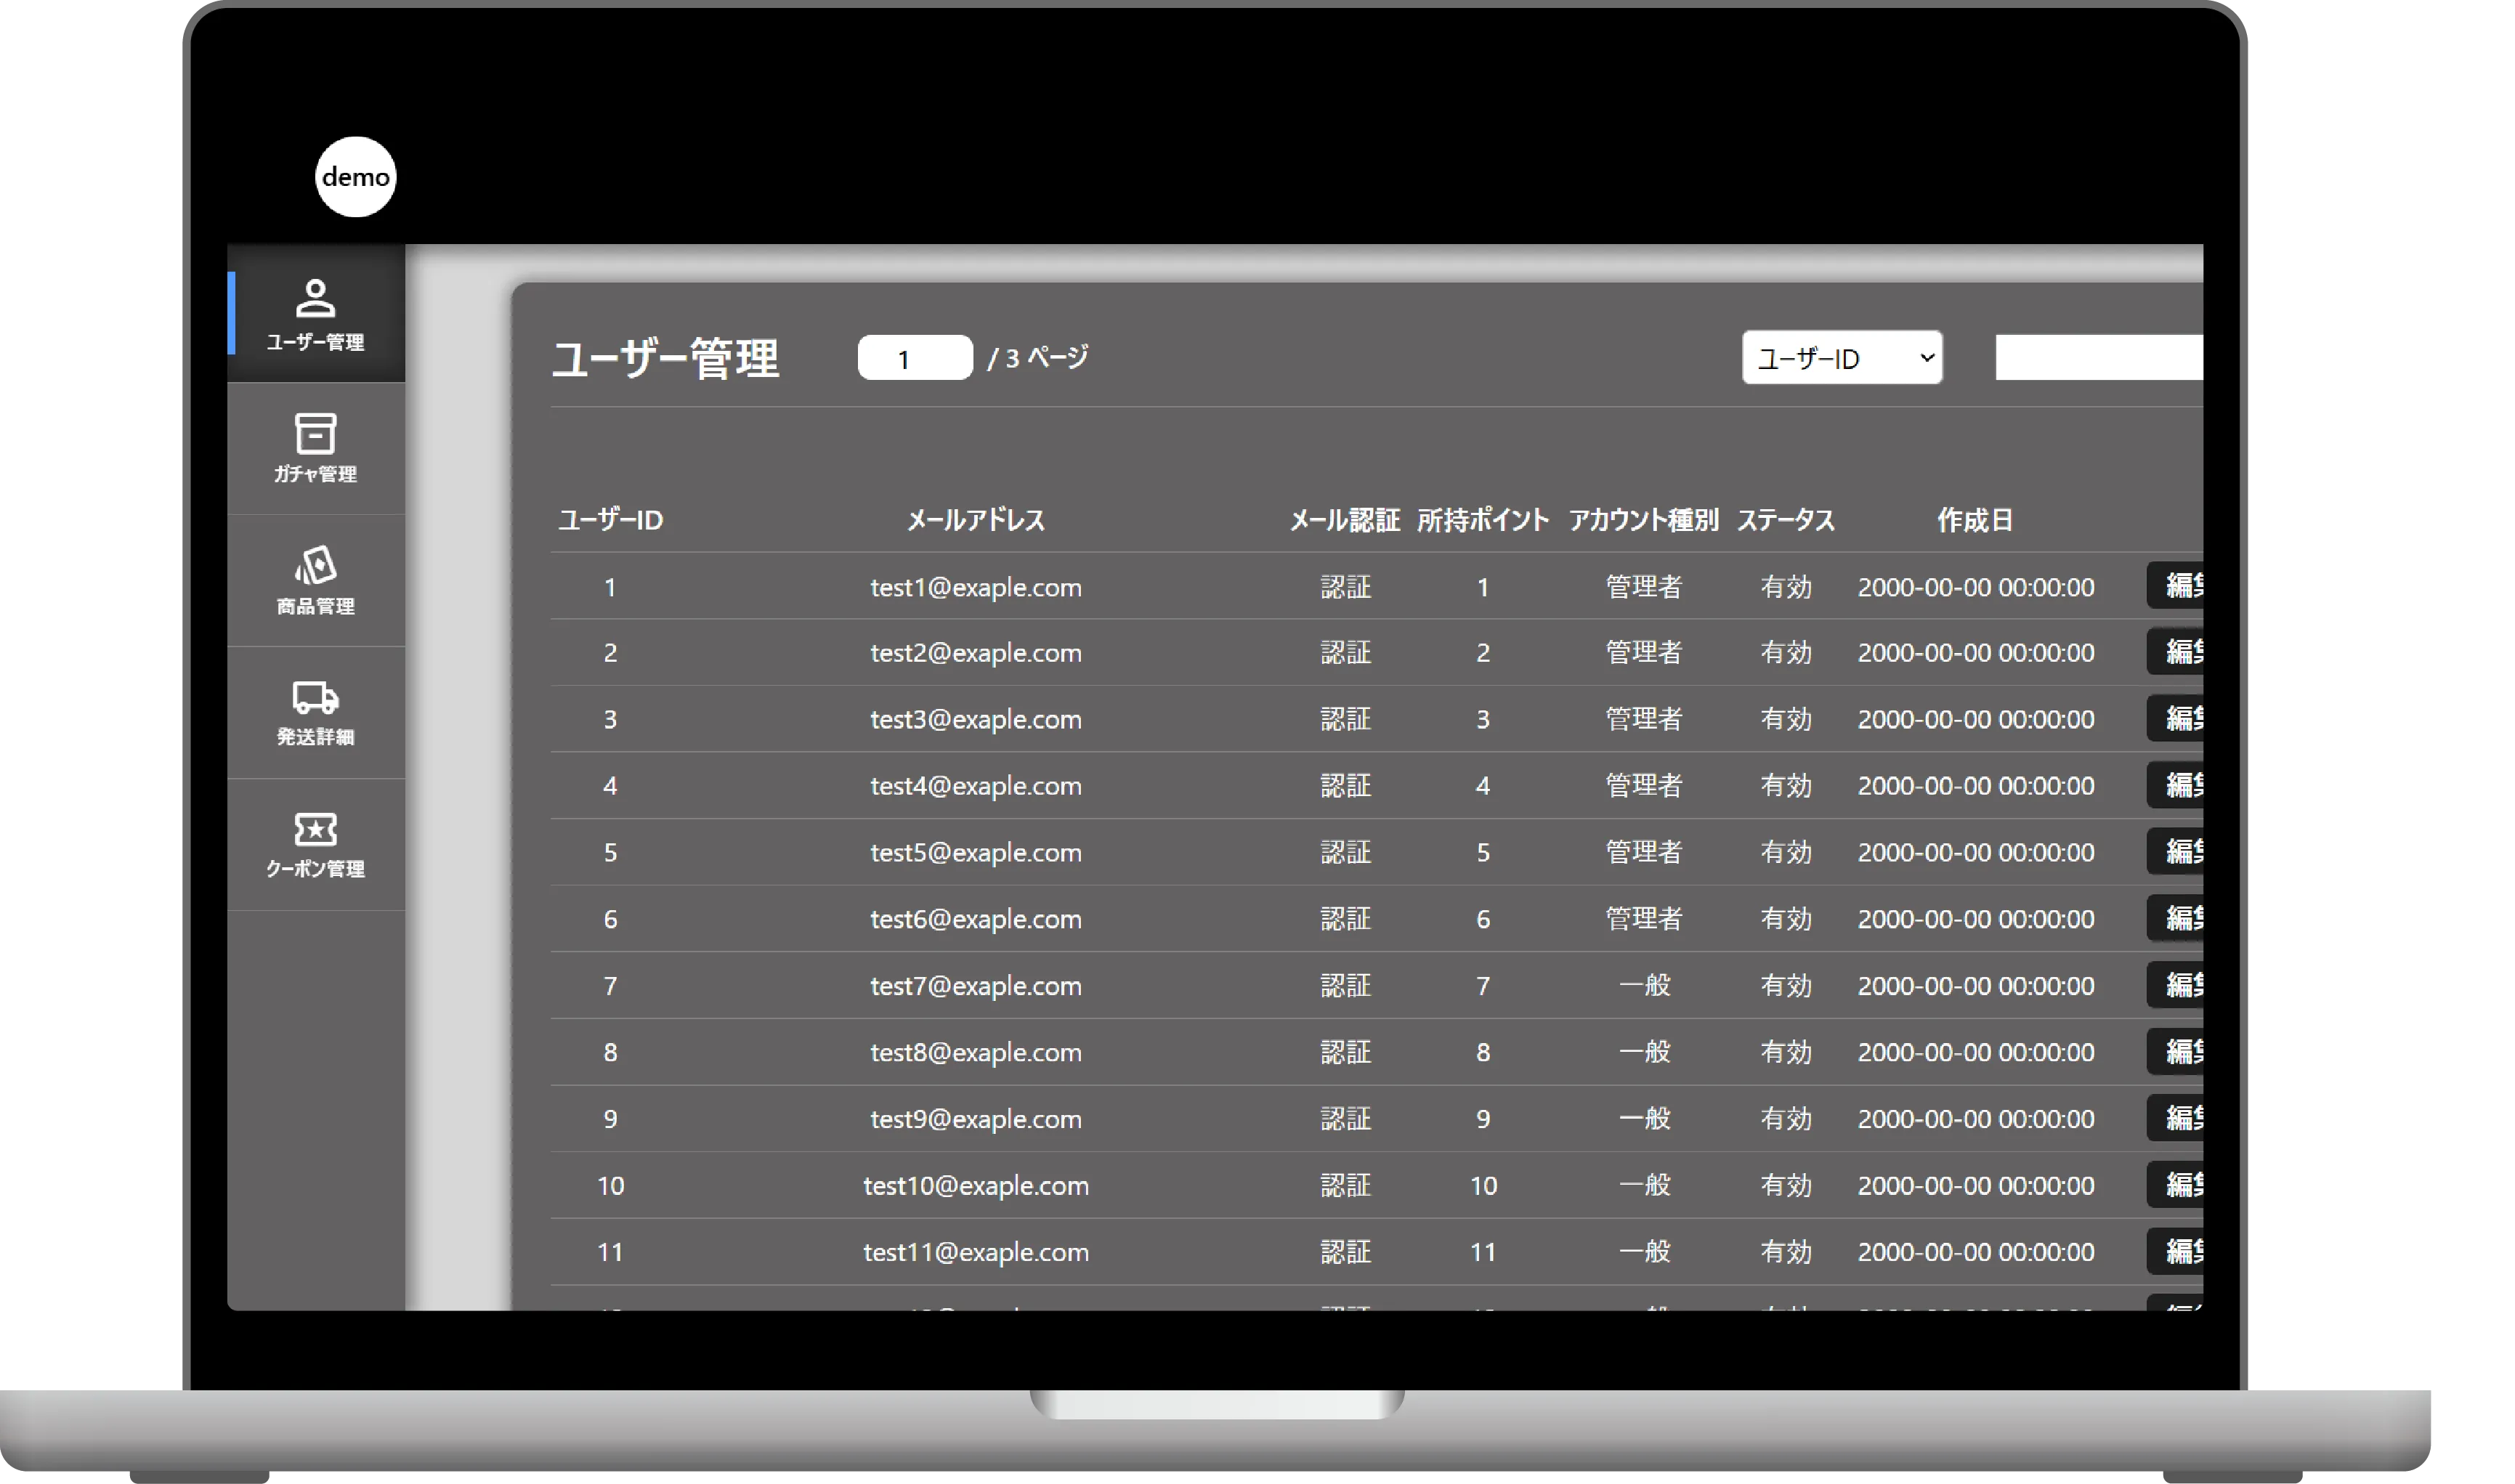The height and width of the screenshot is (1484, 2515).
Task: Open the 発送詳細 truck icon
Action: (x=315, y=697)
